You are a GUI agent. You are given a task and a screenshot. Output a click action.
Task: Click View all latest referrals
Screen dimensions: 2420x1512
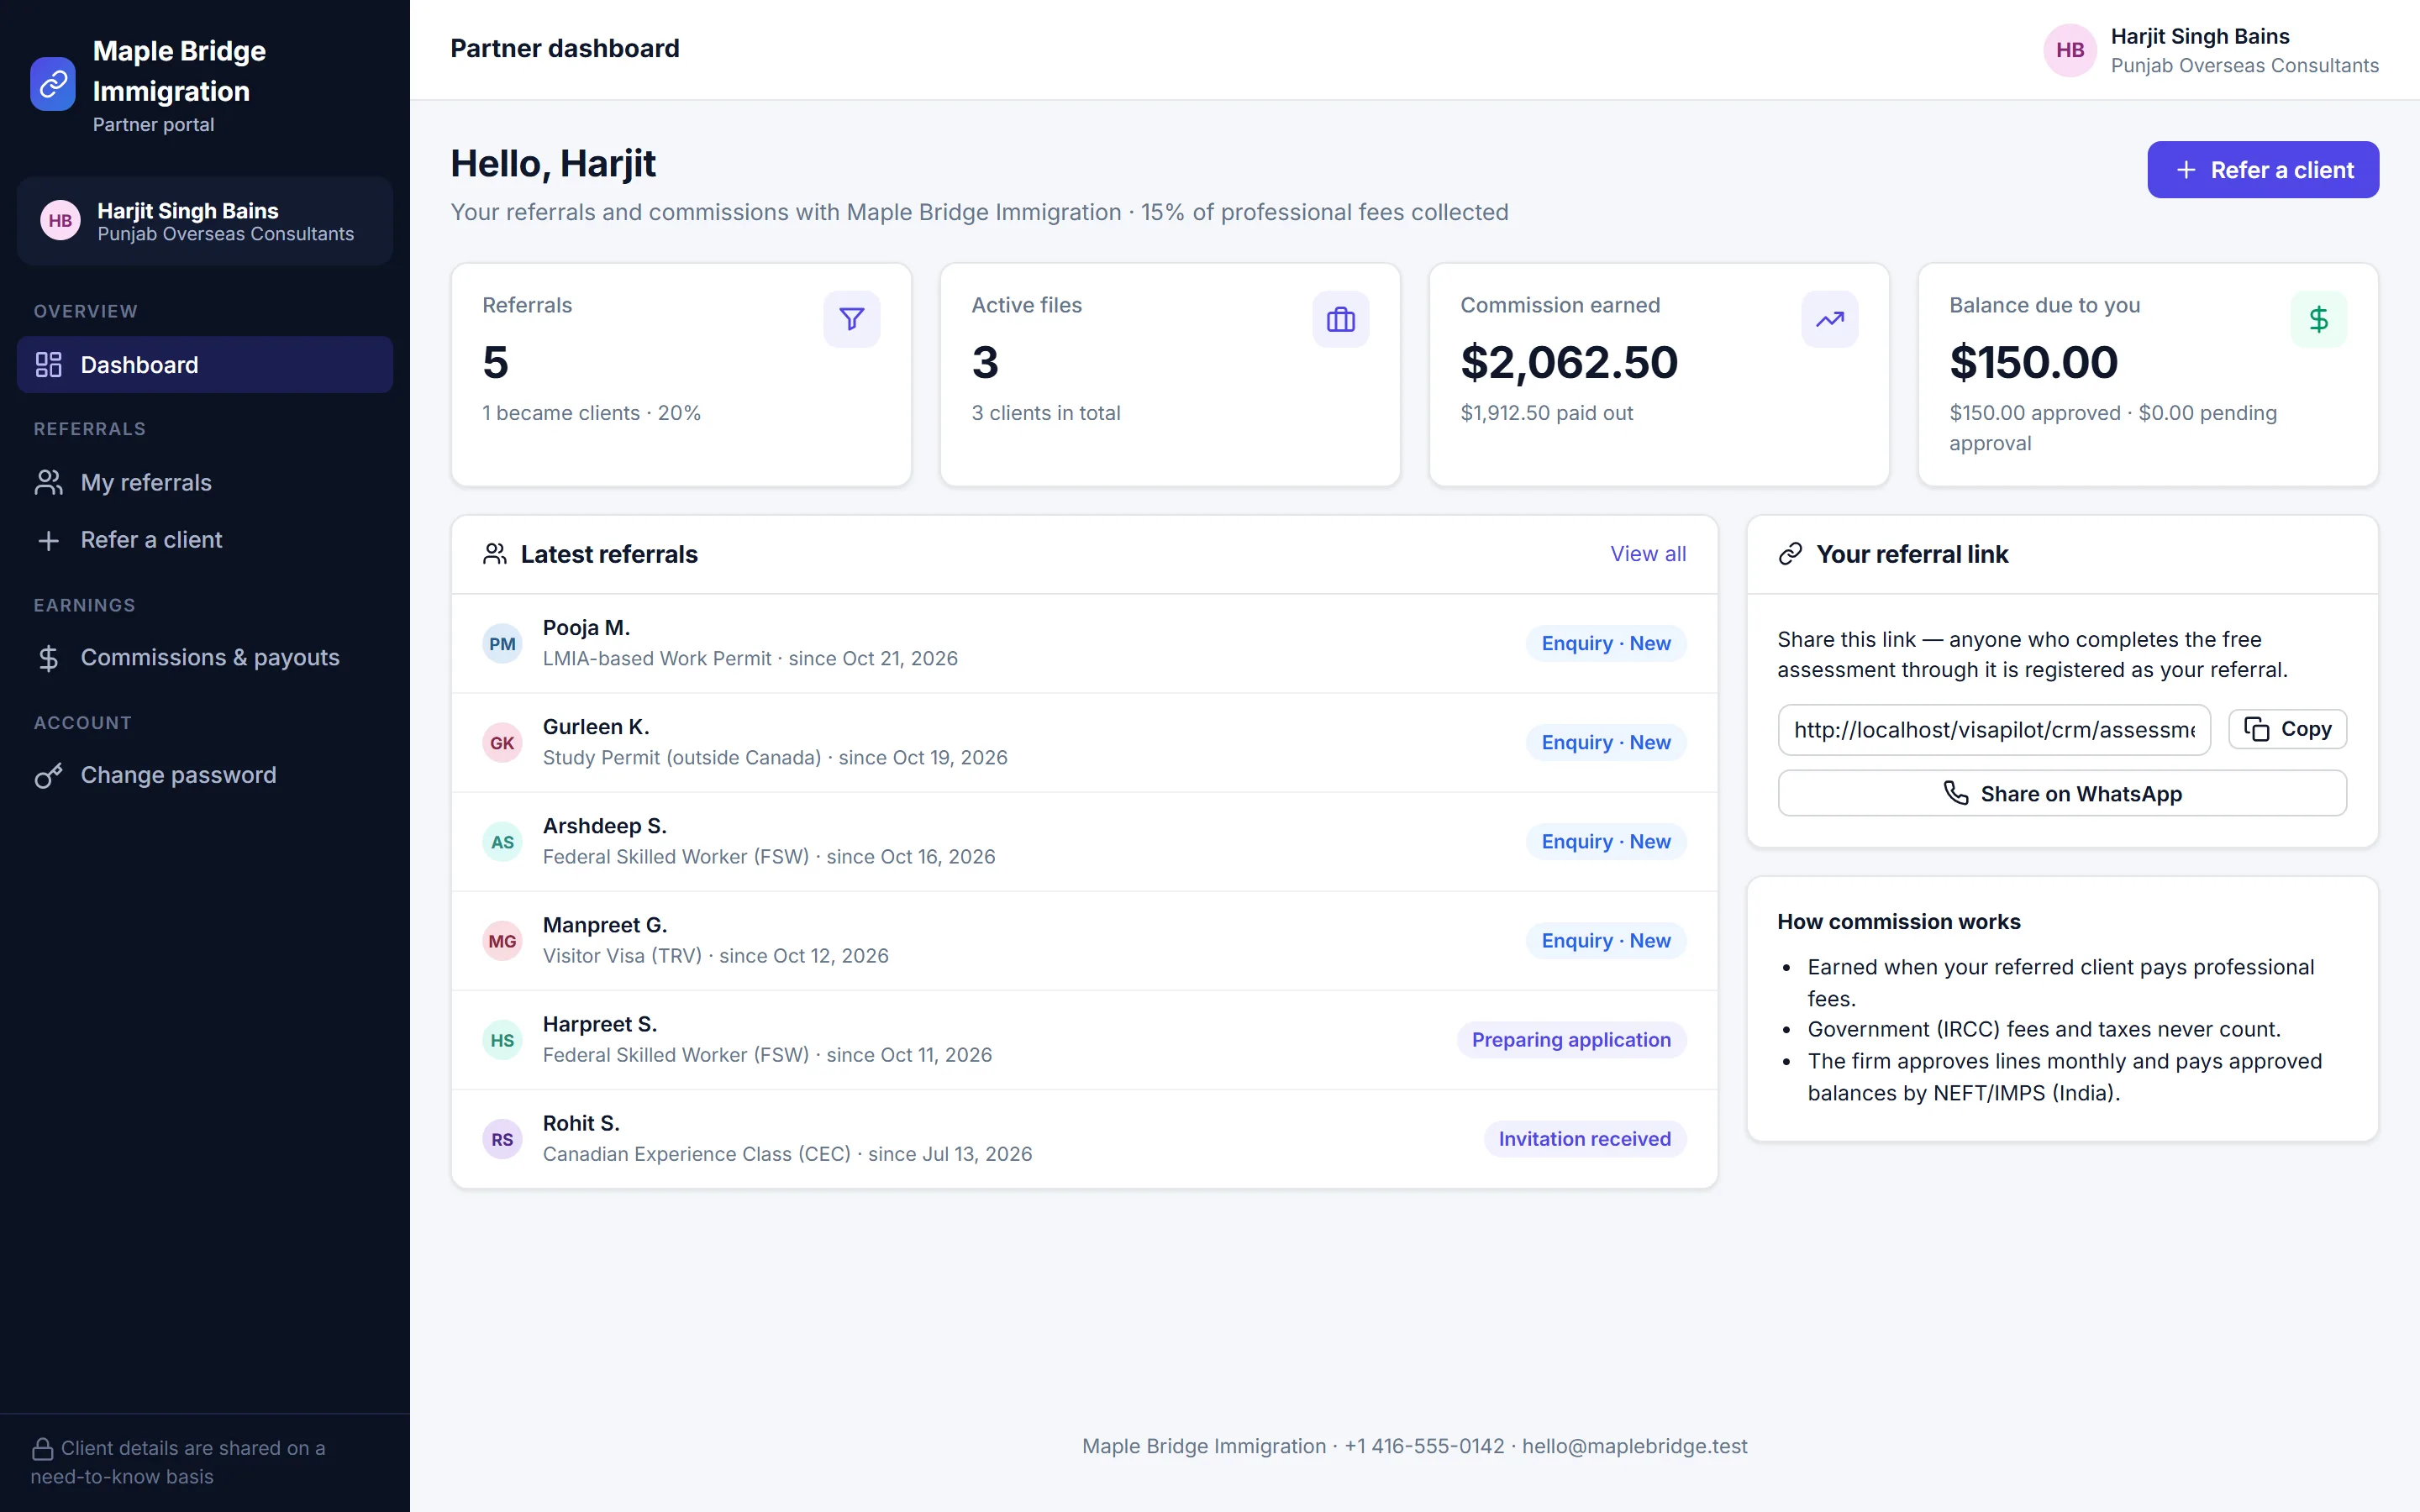coord(1648,554)
